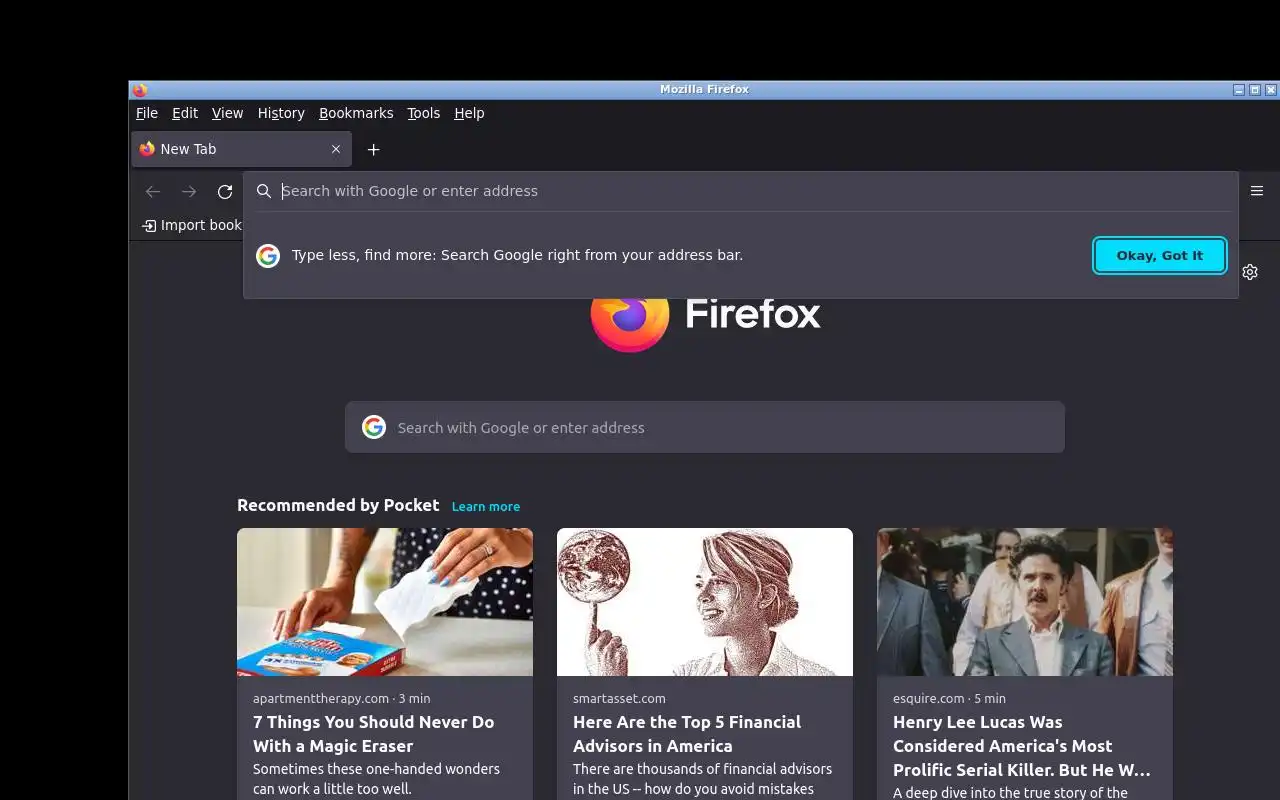
Task: Close the Mozilla Firefox window
Action: [1271, 90]
